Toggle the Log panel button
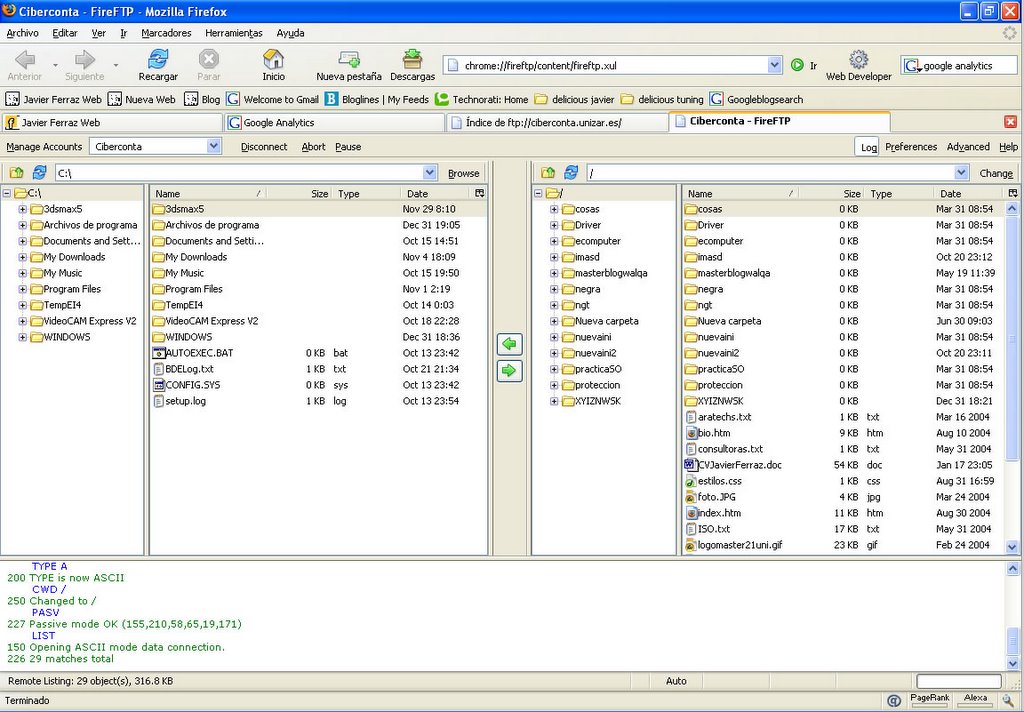Screen dimensions: 1024x712 [x=868, y=147]
